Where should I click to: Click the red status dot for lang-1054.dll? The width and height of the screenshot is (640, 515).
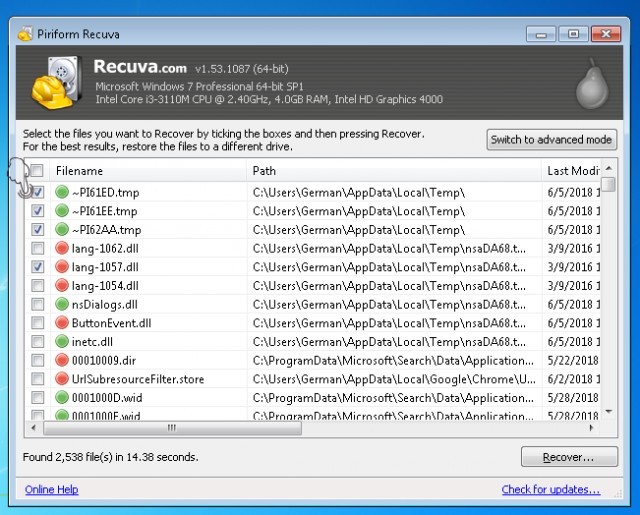62,285
